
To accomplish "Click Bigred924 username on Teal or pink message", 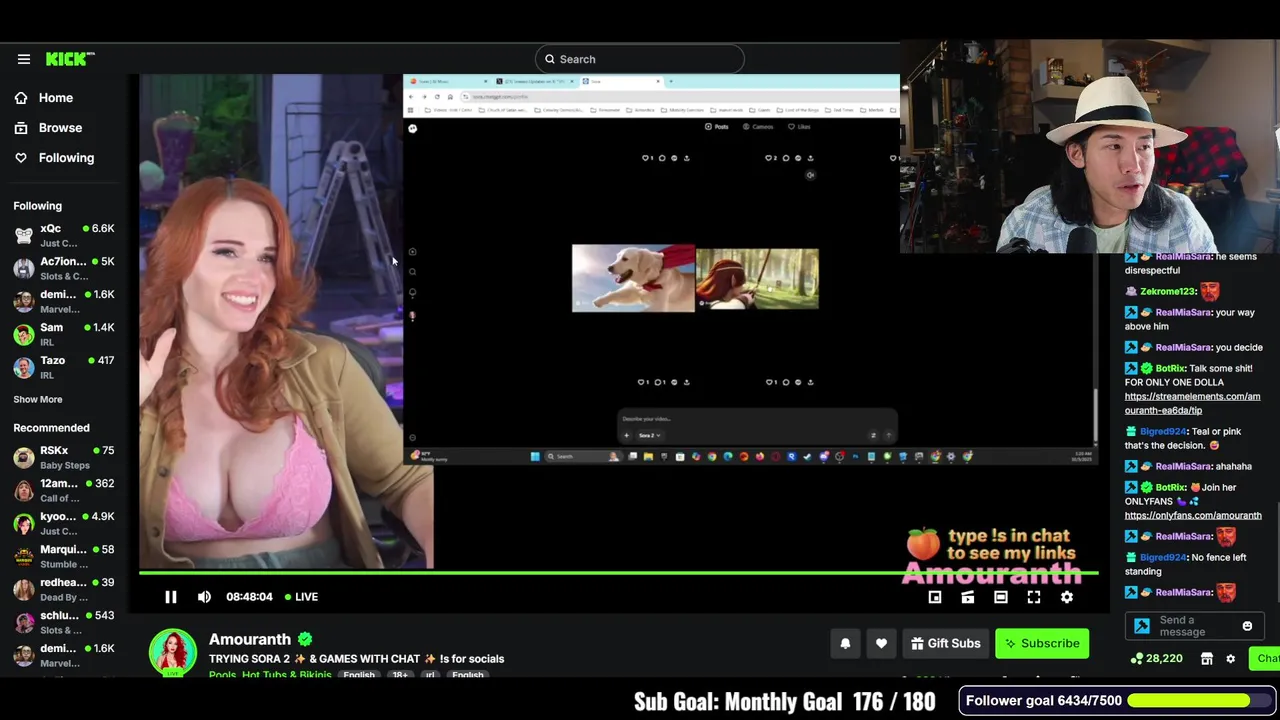I will point(1162,431).
